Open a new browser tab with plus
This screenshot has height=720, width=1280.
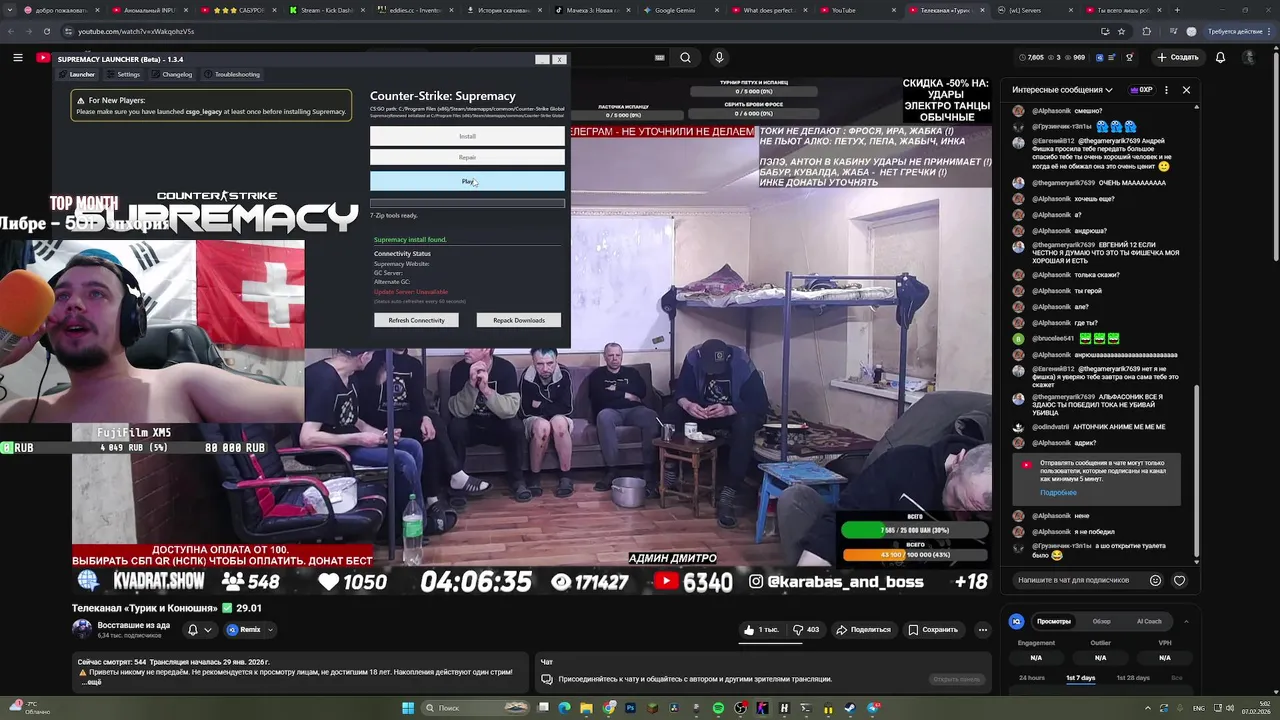(x=1176, y=10)
